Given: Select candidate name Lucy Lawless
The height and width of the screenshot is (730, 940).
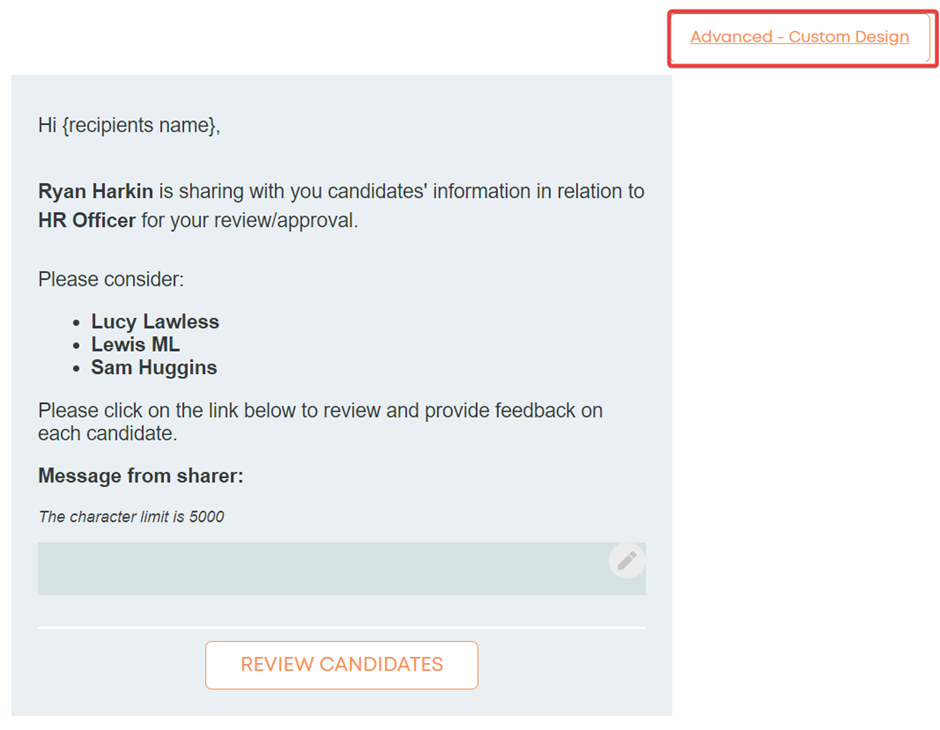Looking at the screenshot, I should click(x=155, y=322).
